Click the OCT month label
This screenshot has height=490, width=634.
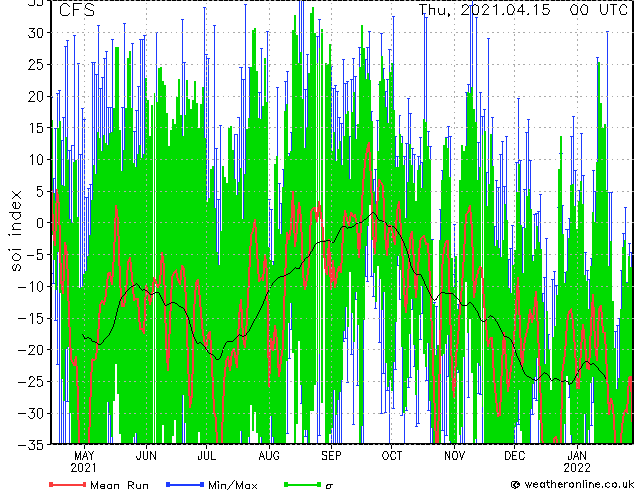coord(392,456)
